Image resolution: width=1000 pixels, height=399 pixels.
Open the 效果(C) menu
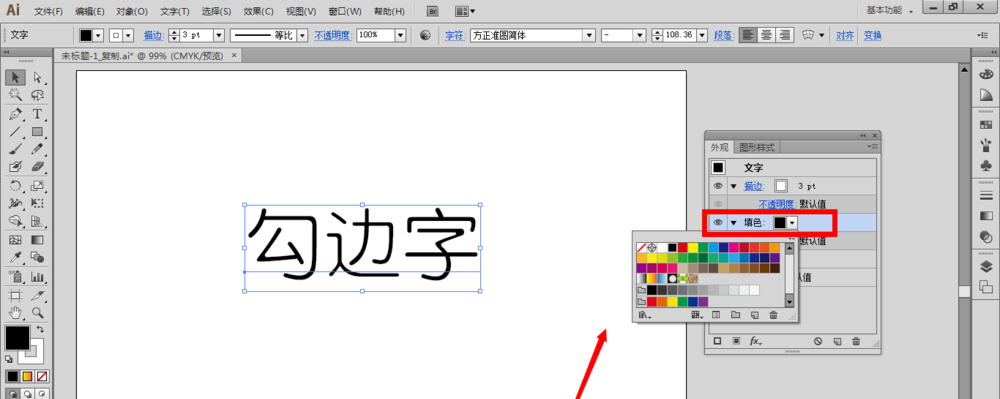(259, 11)
